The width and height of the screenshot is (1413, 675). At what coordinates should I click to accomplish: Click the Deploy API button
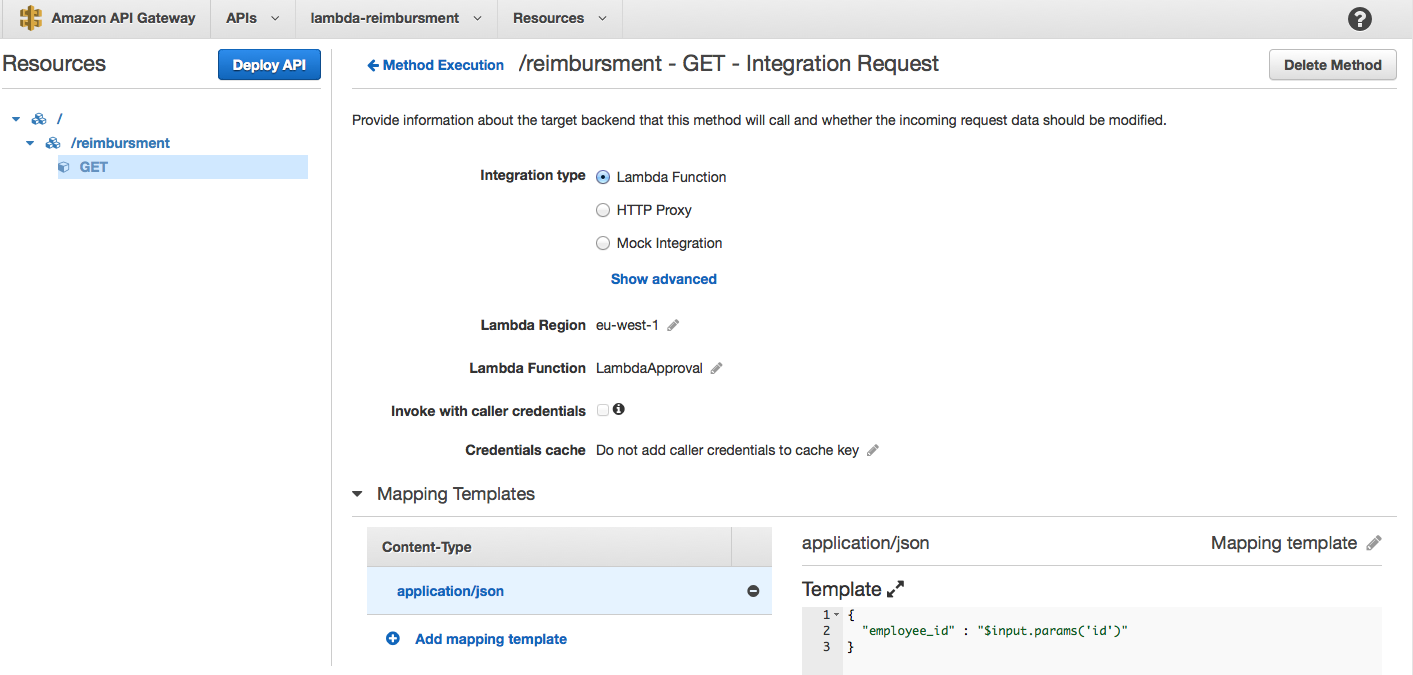269,64
